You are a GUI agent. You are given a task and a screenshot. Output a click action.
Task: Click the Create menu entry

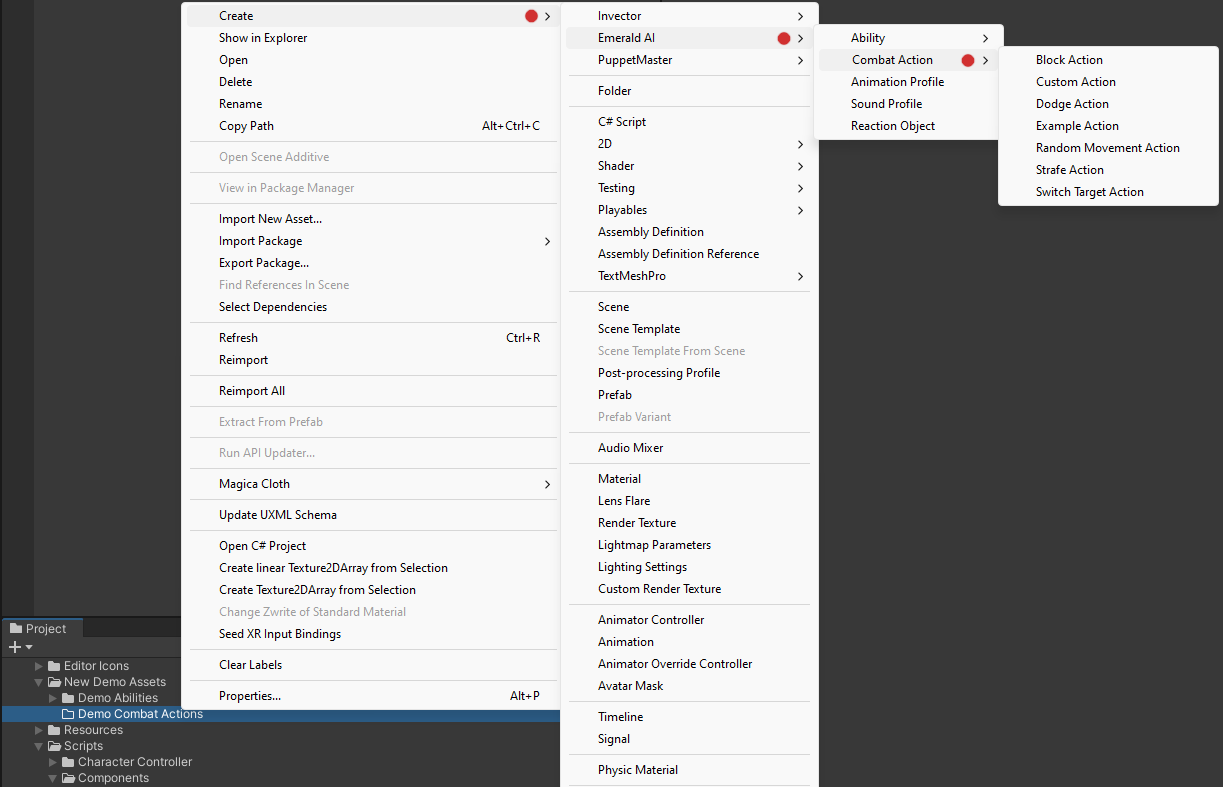point(371,16)
